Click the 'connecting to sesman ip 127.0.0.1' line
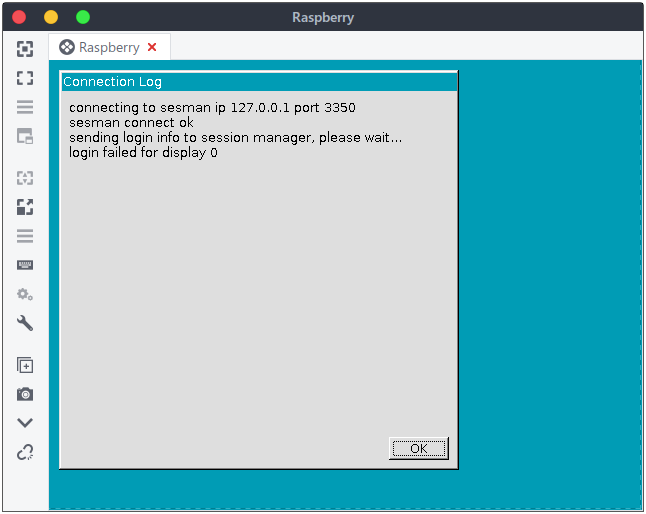Viewport: 646px width, 514px height. click(212, 107)
